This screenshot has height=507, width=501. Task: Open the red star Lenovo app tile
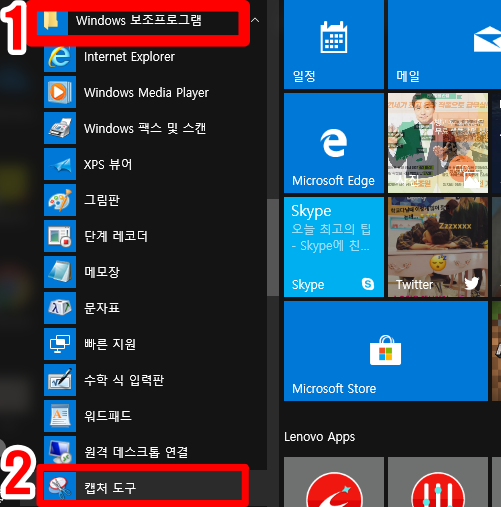point(334,482)
